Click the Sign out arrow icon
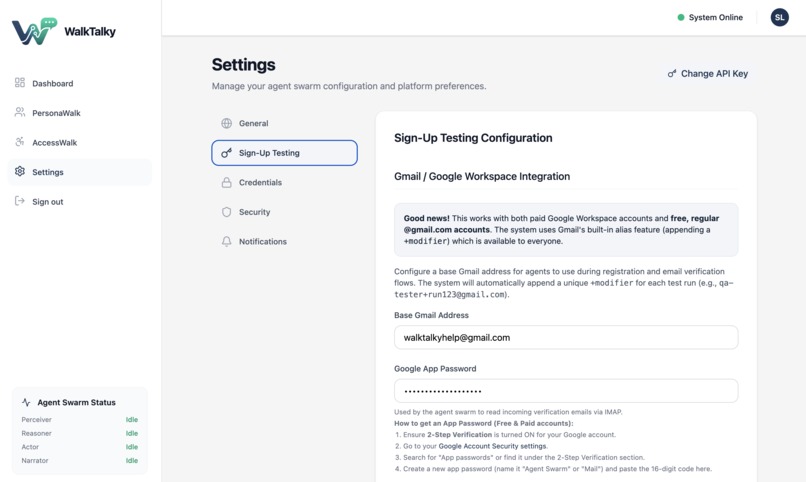The height and width of the screenshot is (482, 806). point(20,201)
